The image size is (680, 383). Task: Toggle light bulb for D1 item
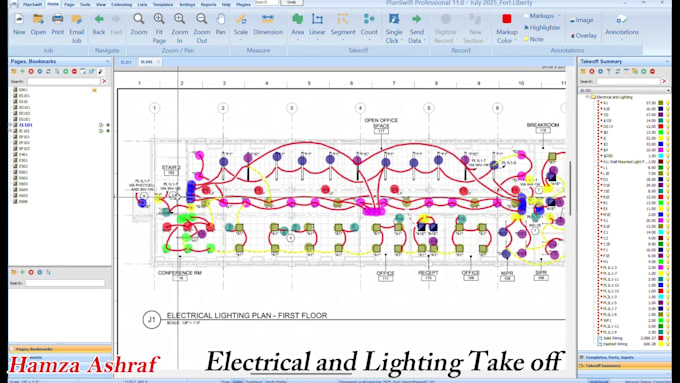point(668,179)
